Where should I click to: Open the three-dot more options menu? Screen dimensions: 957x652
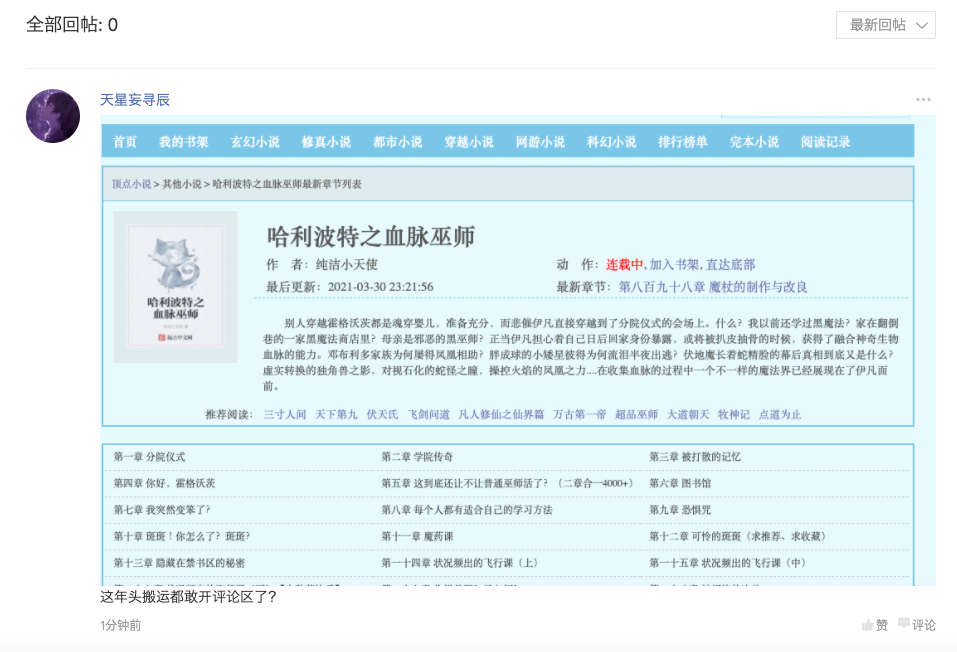923,100
